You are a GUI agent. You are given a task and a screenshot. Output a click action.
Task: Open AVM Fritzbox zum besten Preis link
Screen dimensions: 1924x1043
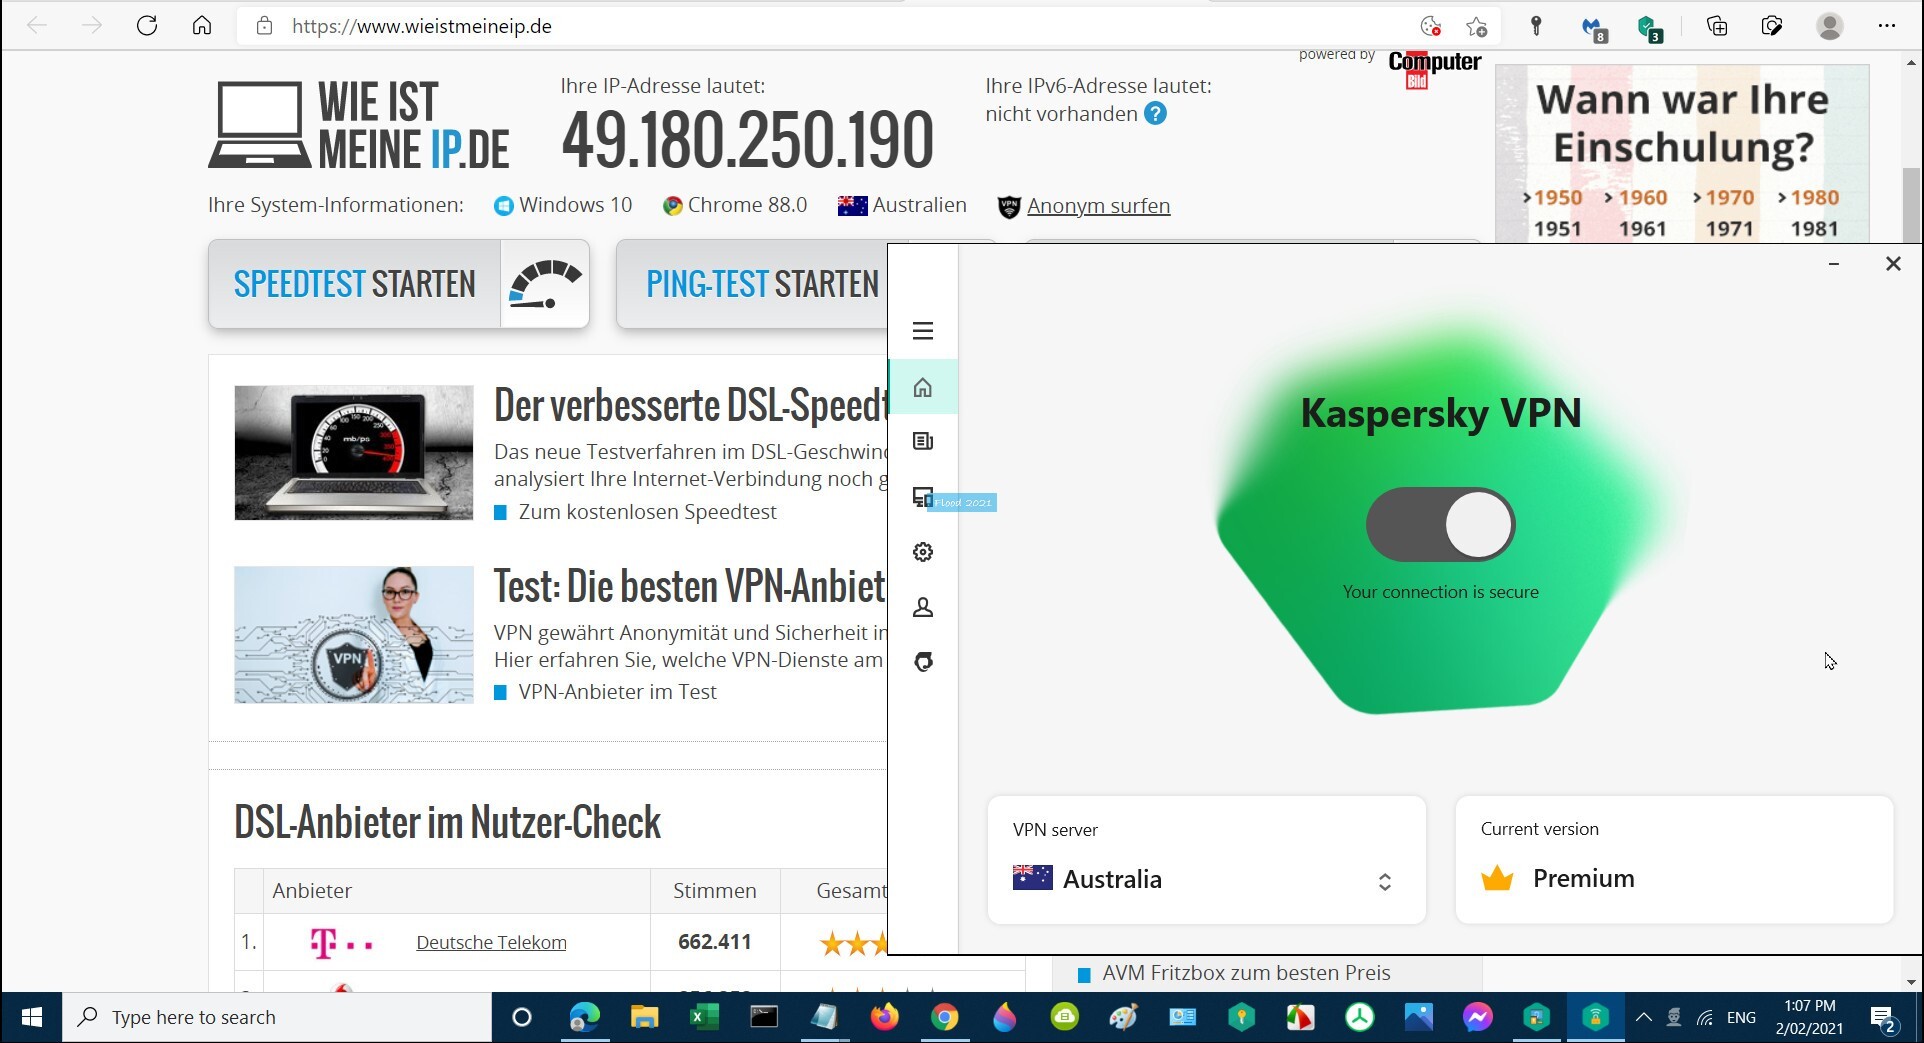click(1246, 973)
